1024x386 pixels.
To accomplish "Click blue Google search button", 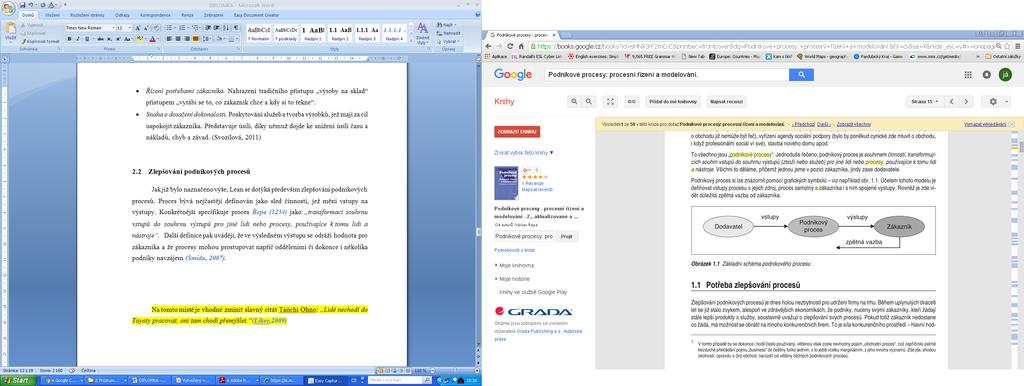I will point(801,74).
